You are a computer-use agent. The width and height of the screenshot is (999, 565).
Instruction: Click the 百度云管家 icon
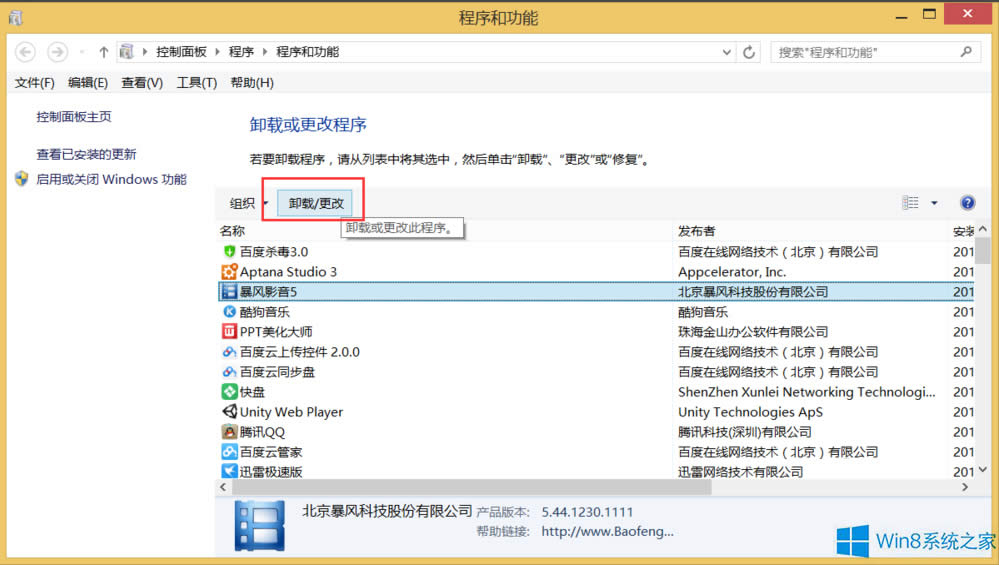[x=229, y=452]
